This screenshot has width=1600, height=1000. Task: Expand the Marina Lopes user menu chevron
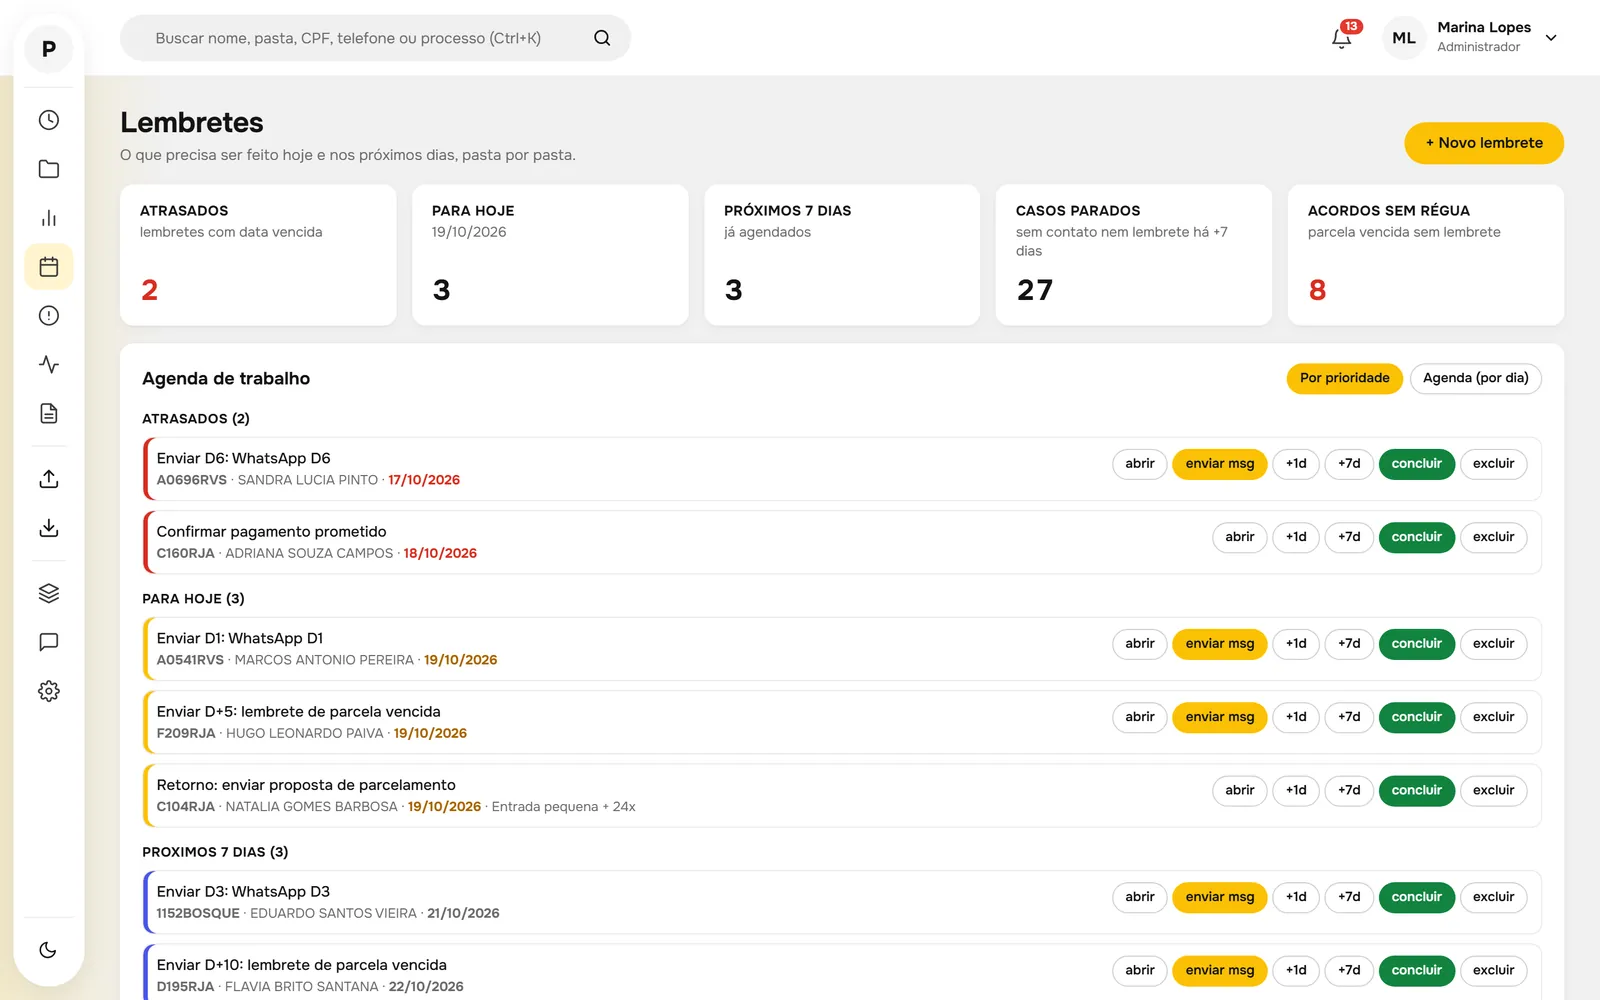[x=1551, y=38]
